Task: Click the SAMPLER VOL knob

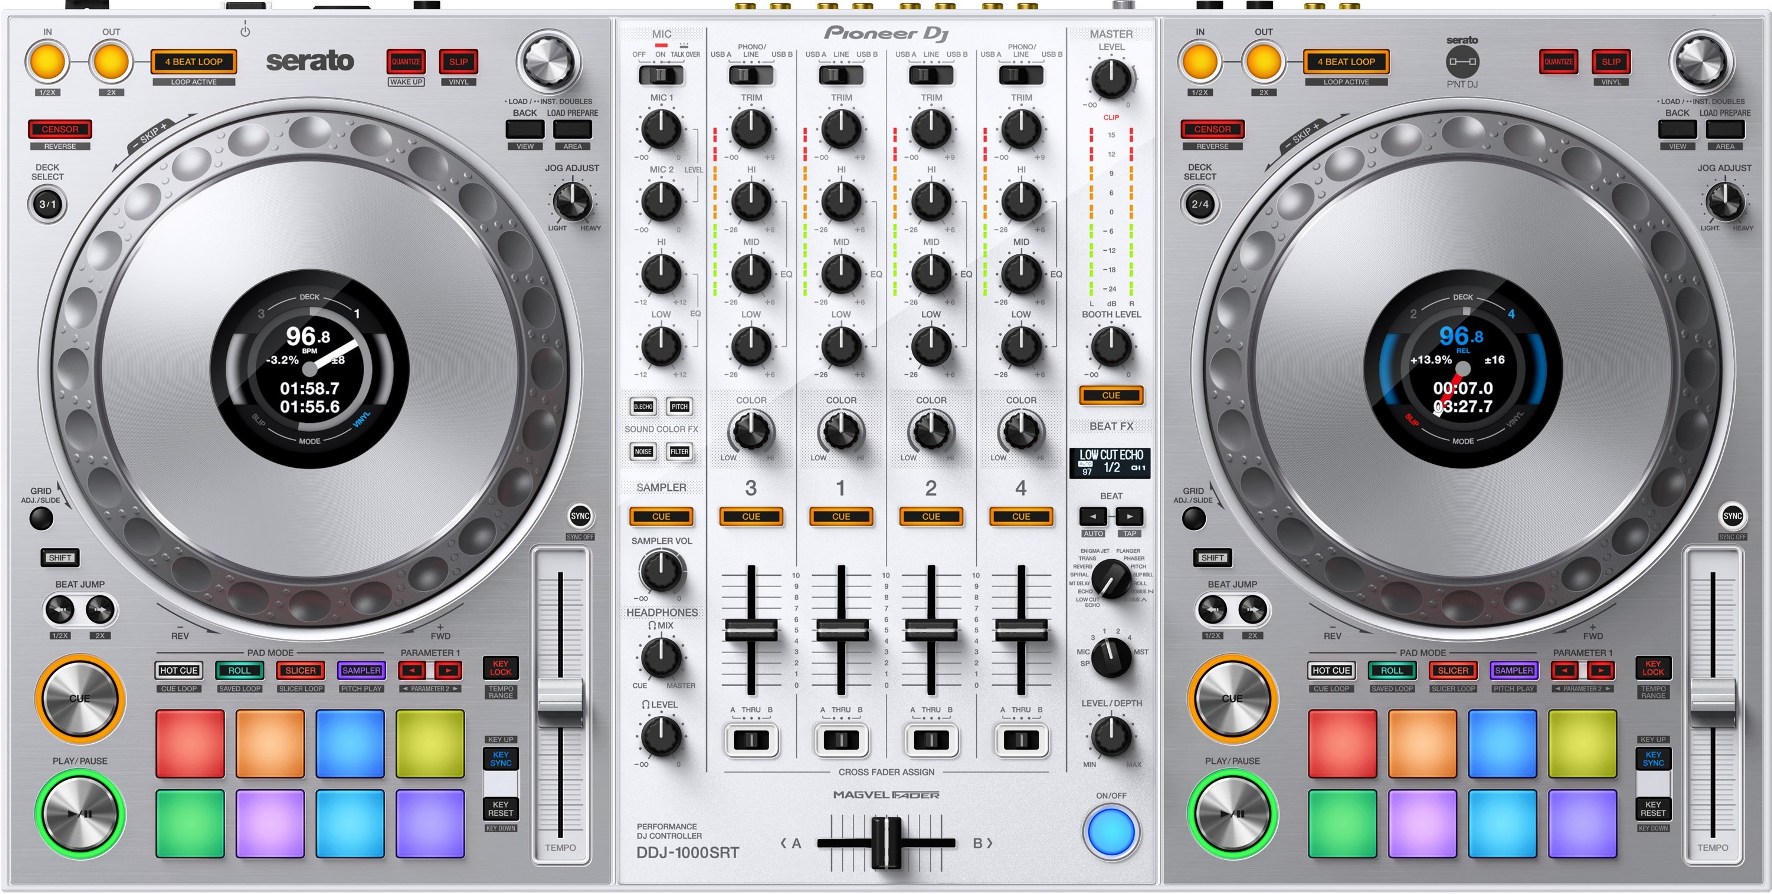Action: [661, 571]
